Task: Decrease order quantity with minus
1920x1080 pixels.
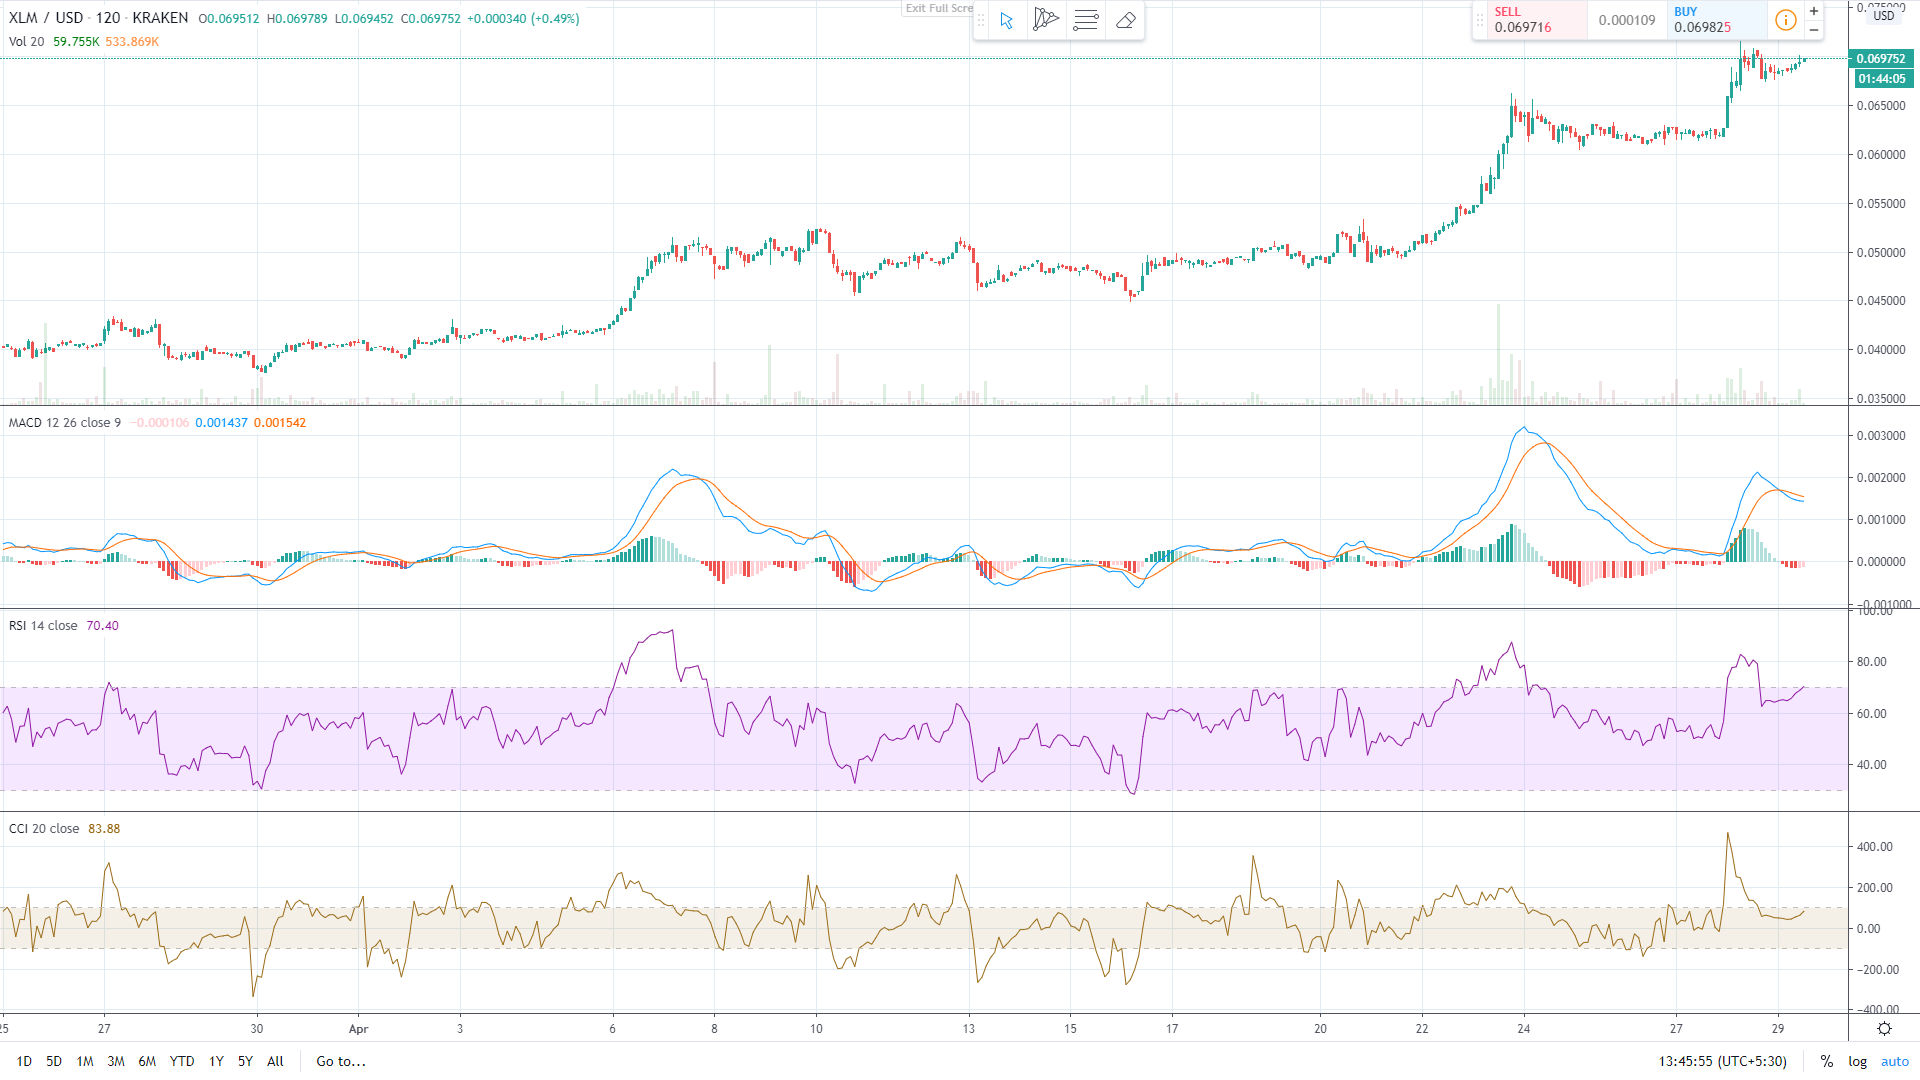Action: [x=1814, y=30]
